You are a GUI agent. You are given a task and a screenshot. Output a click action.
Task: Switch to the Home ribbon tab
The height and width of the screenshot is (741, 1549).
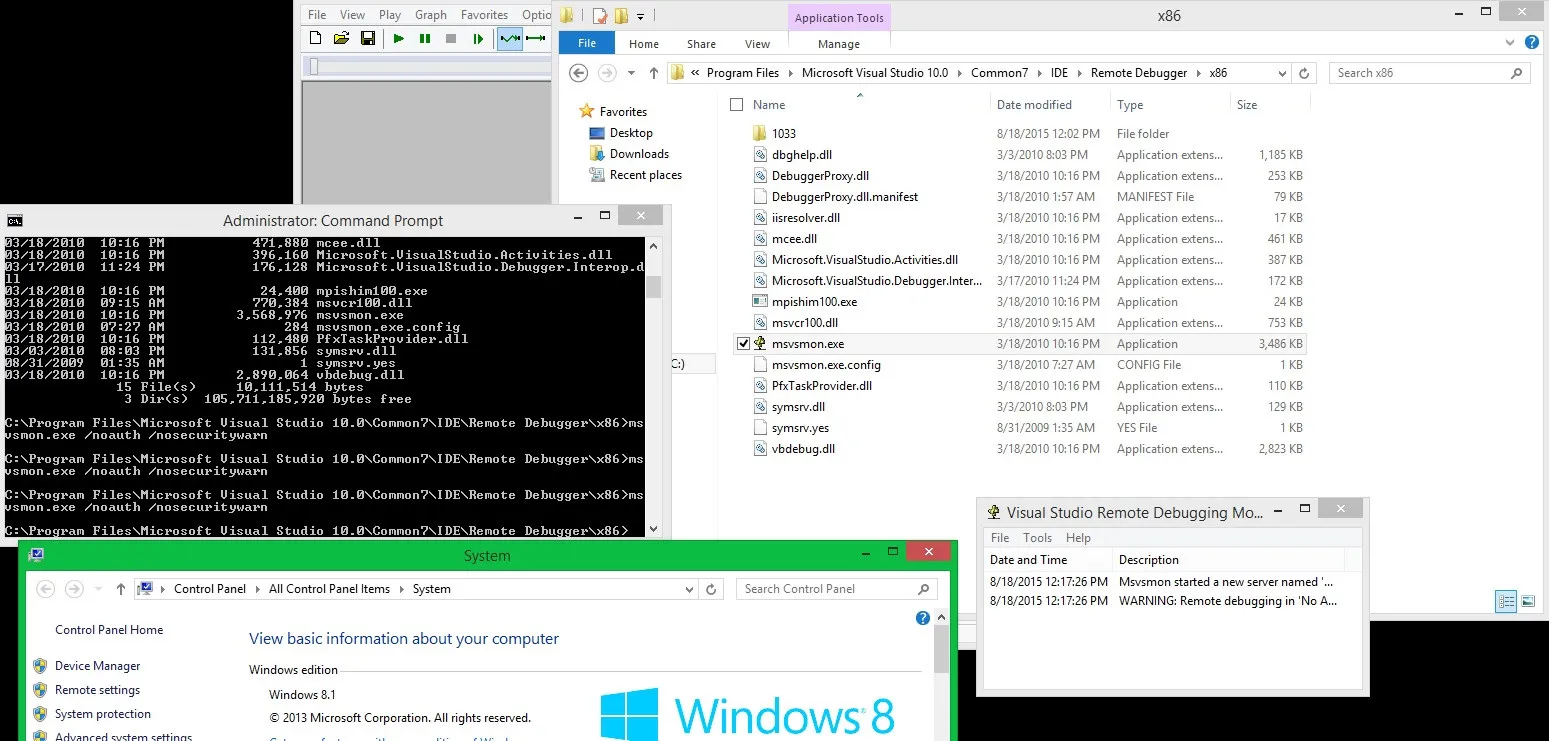click(x=644, y=44)
